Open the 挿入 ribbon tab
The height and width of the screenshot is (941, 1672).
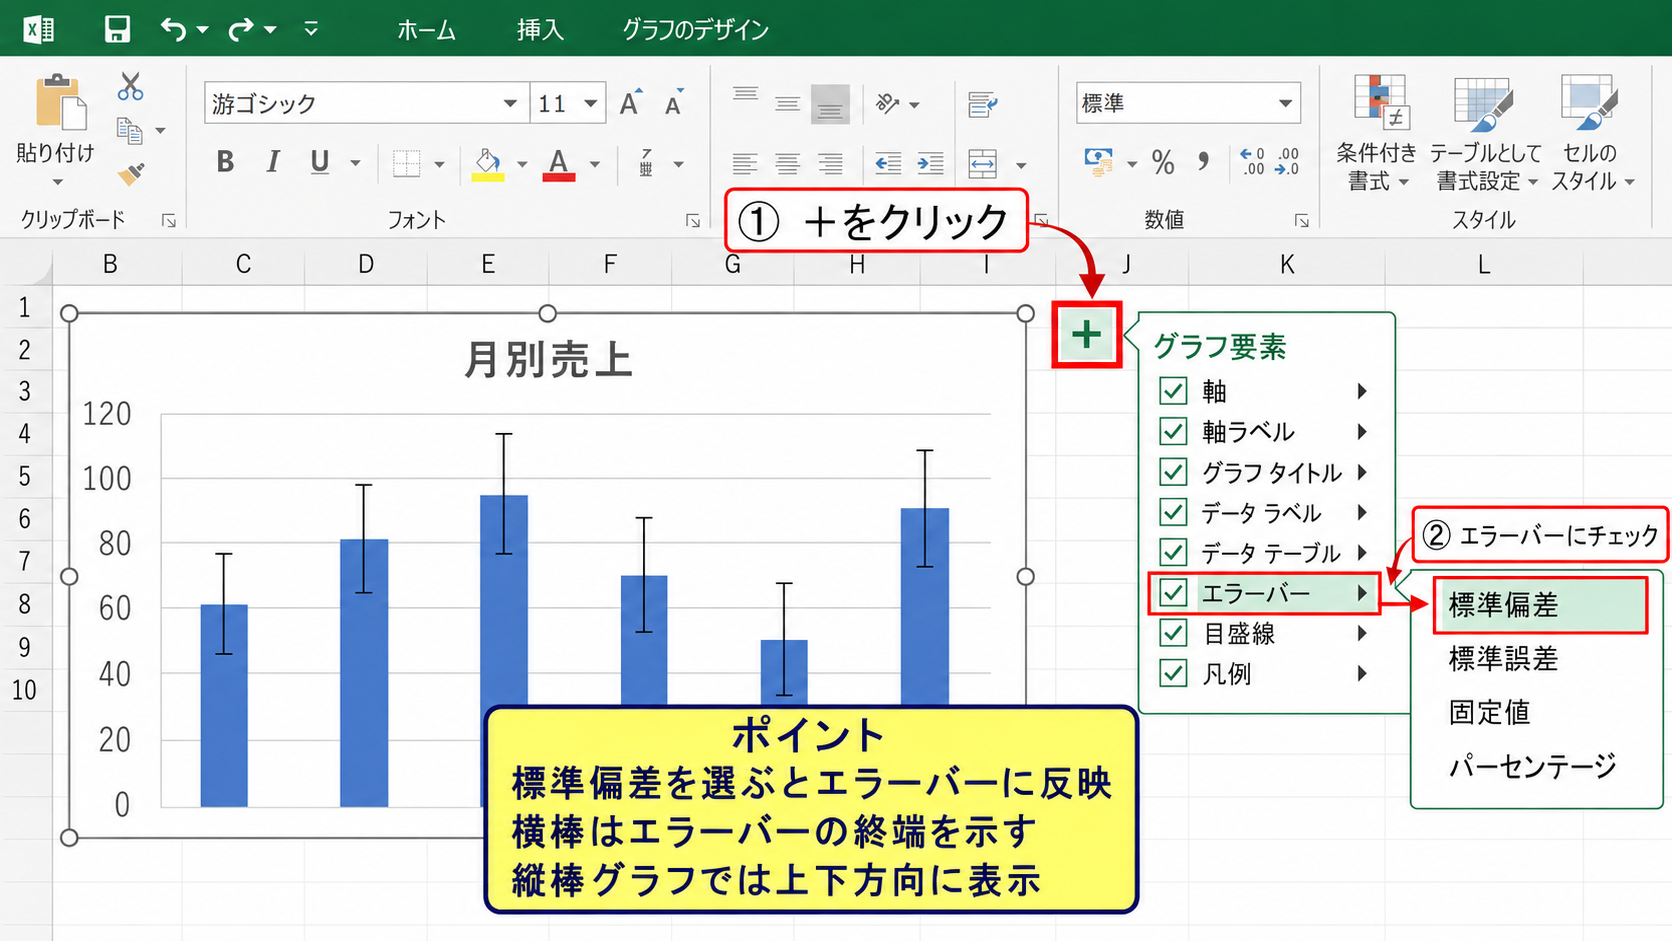click(540, 30)
